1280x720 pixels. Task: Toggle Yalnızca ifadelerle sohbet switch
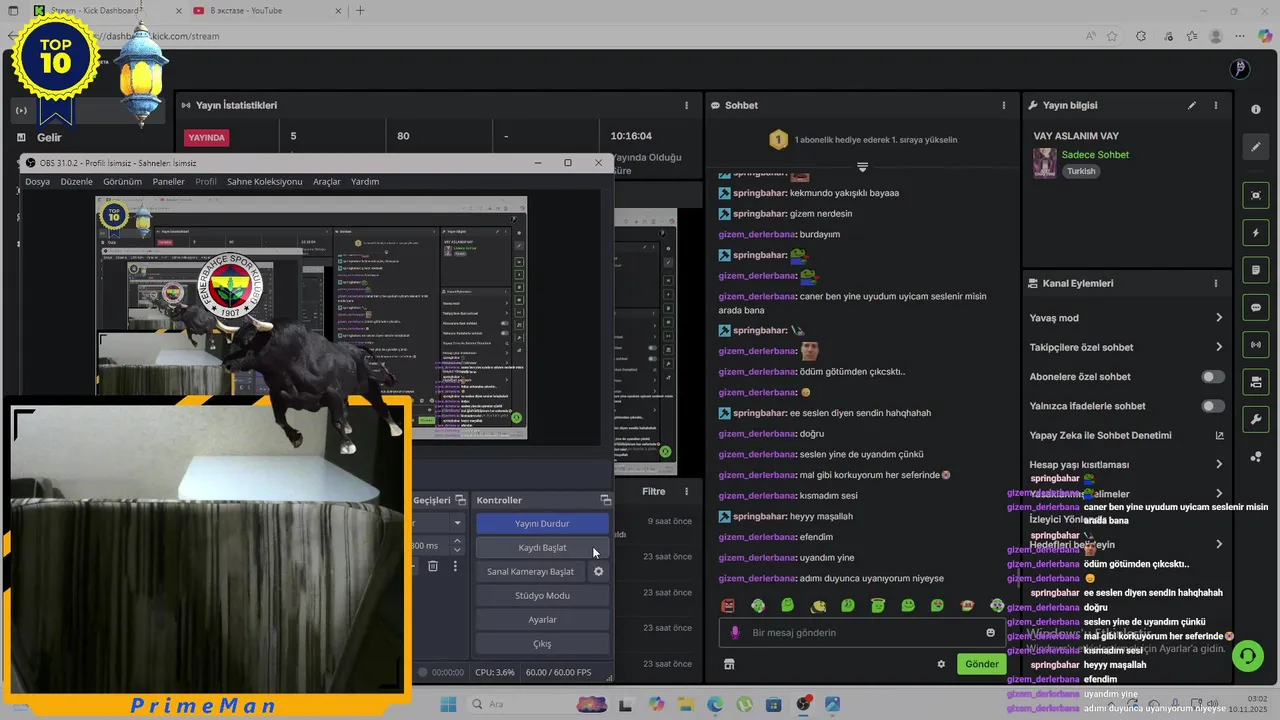(x=1213, y=406)
